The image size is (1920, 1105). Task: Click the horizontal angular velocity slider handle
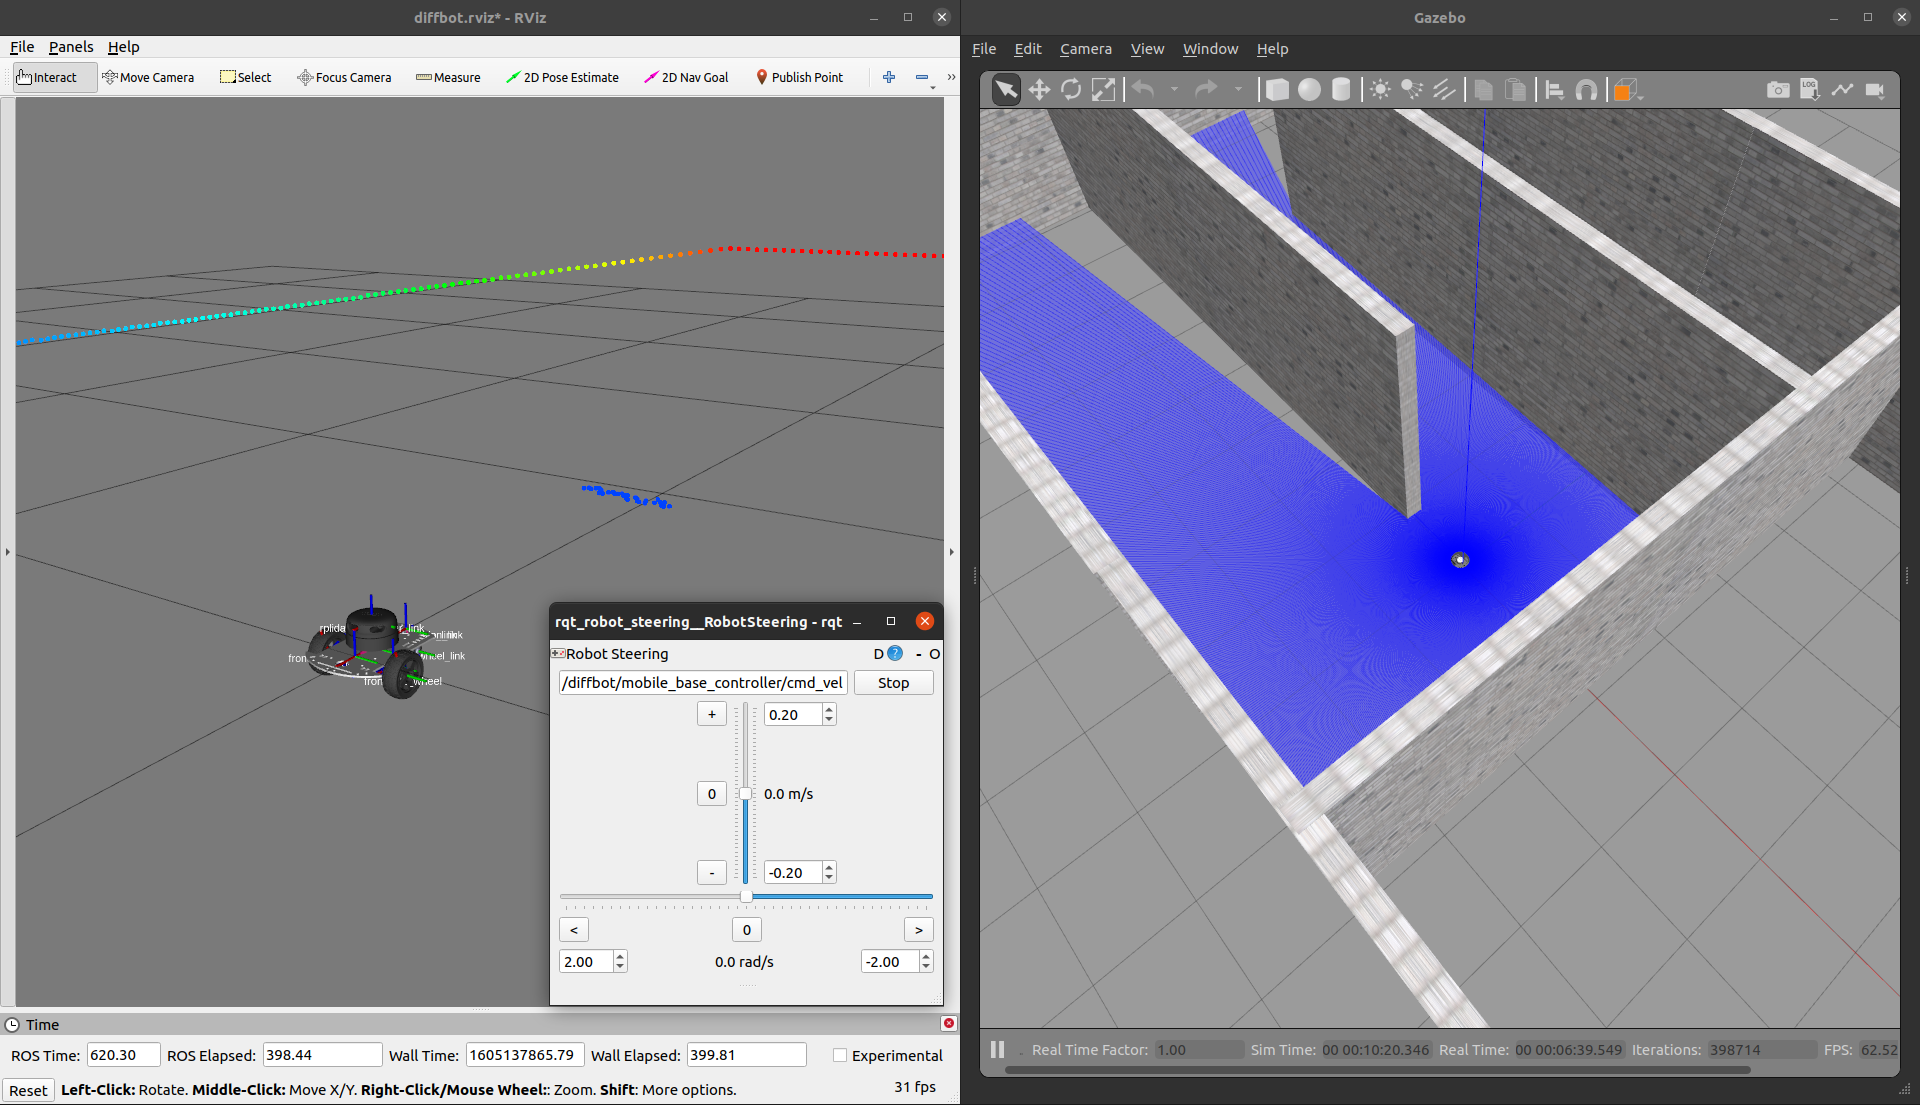746,897
